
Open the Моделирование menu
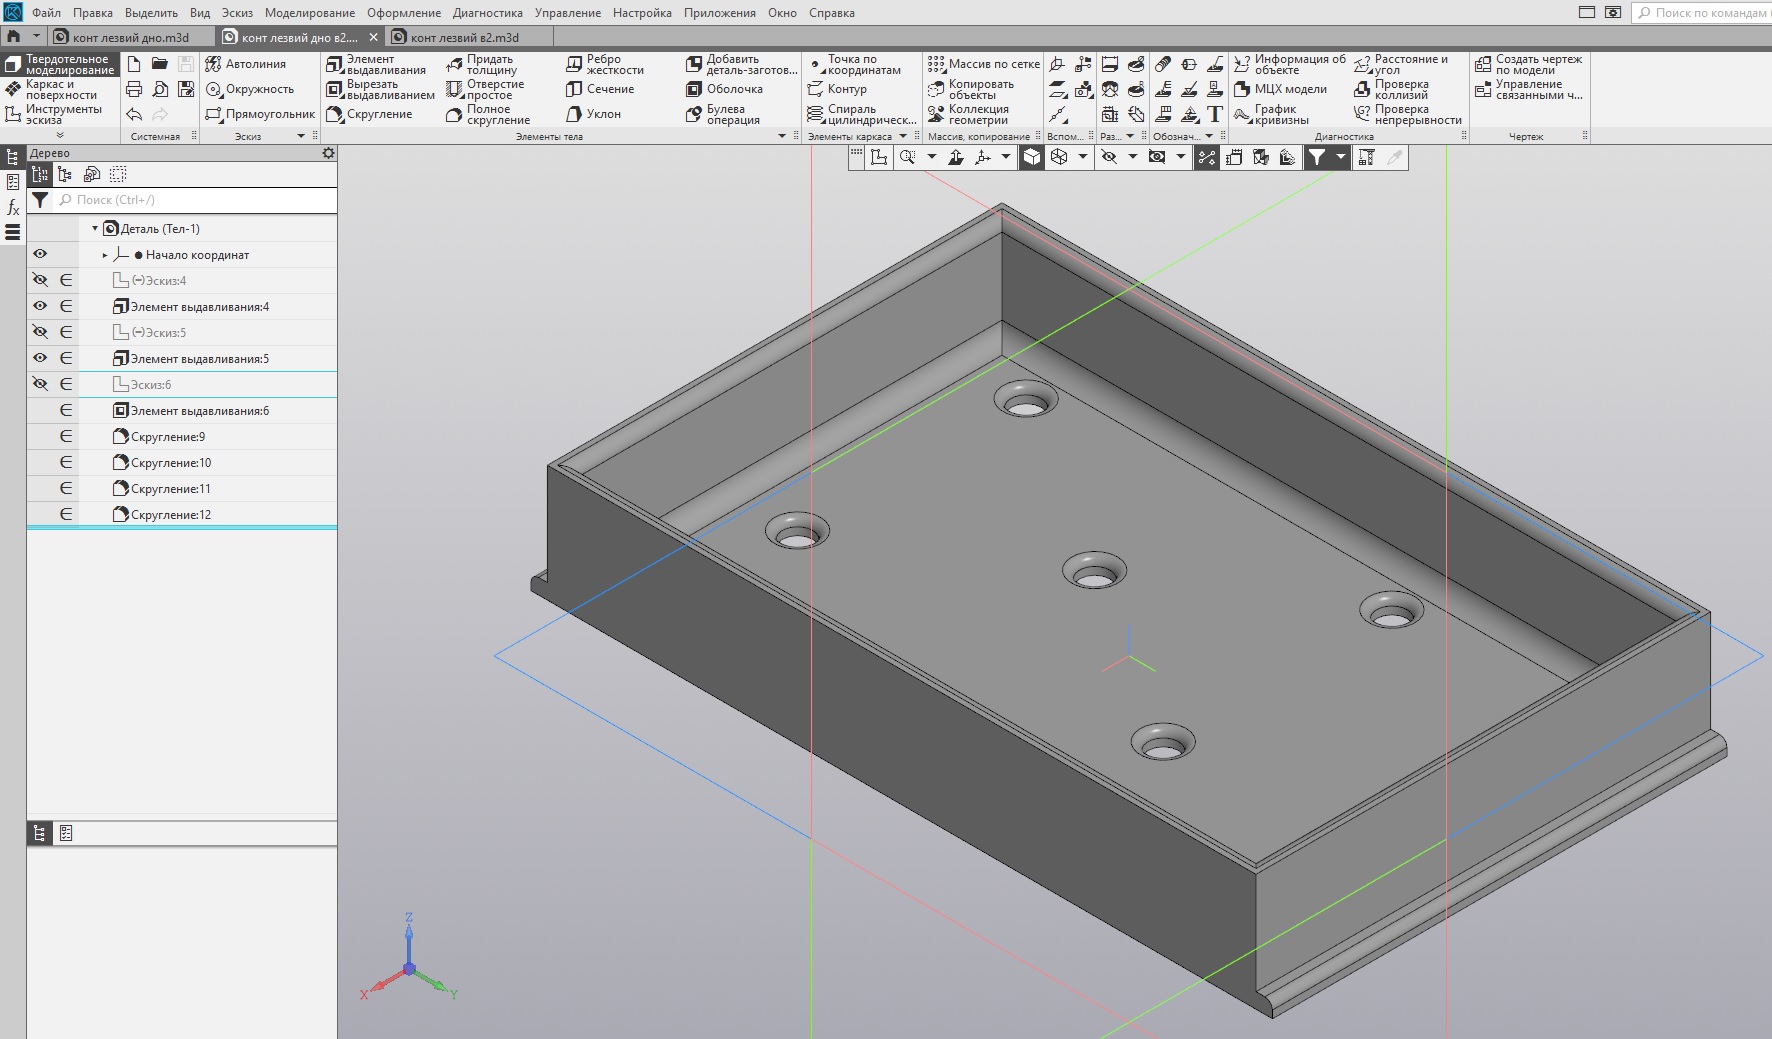tap(310, 13)
